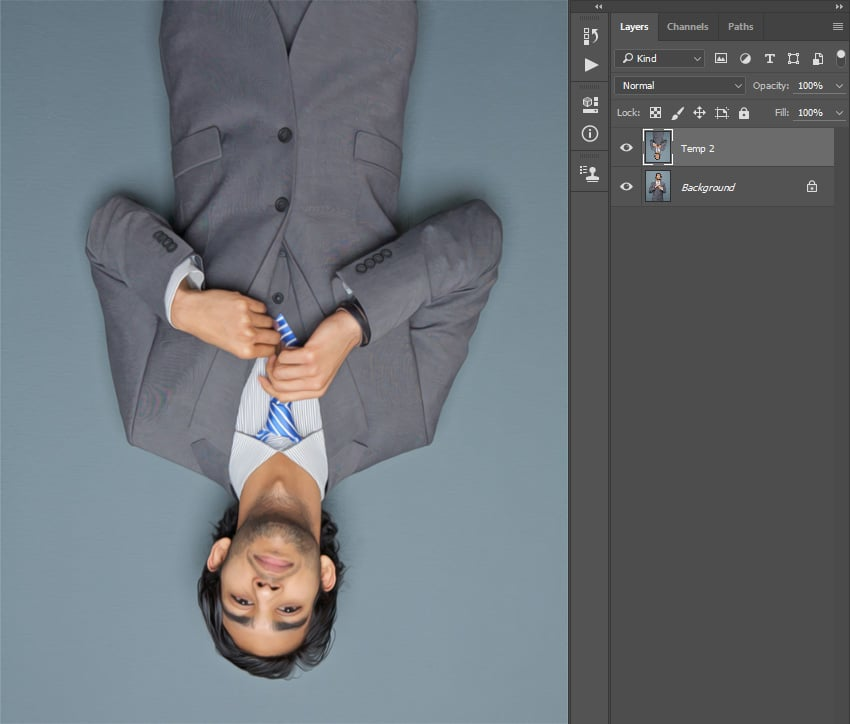The width and height of the screenshot is (850, 724).
Task: Open the Layers panel menu
Action: (x=838, y=27)
